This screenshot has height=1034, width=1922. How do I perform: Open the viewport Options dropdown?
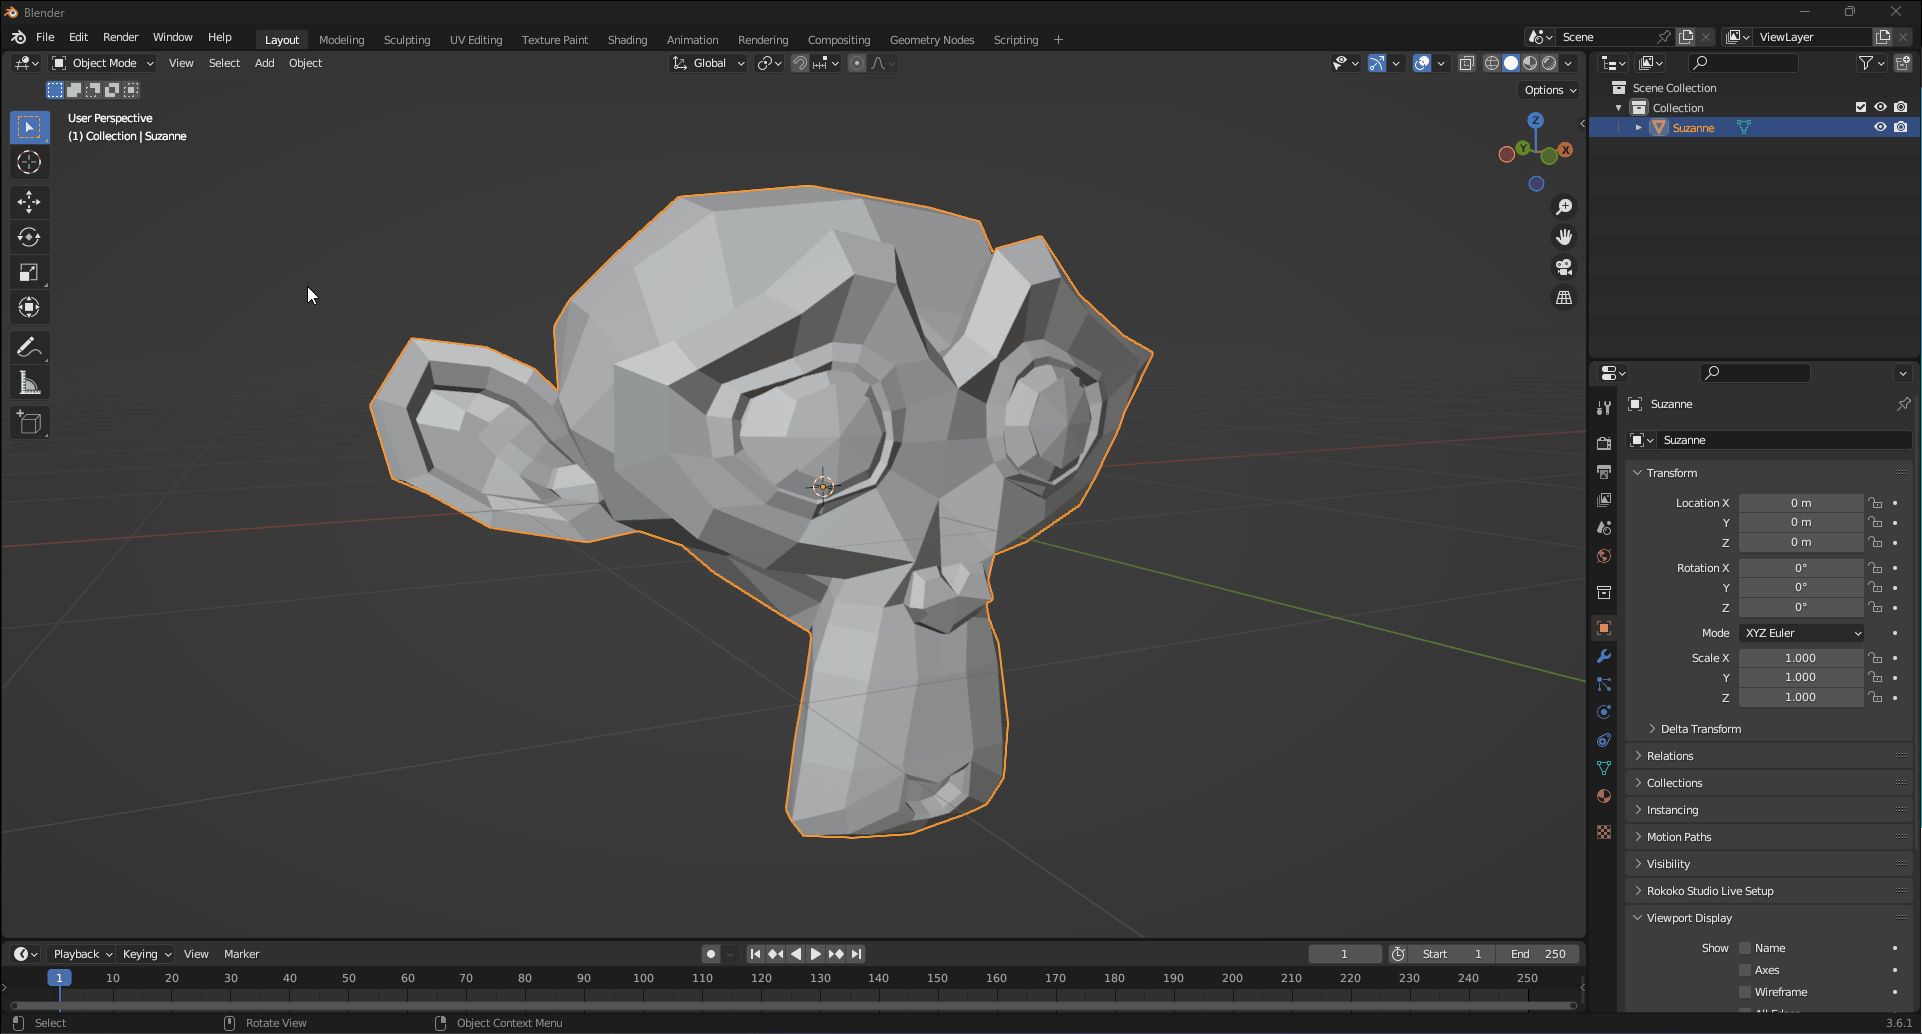tap(1550, 90)
